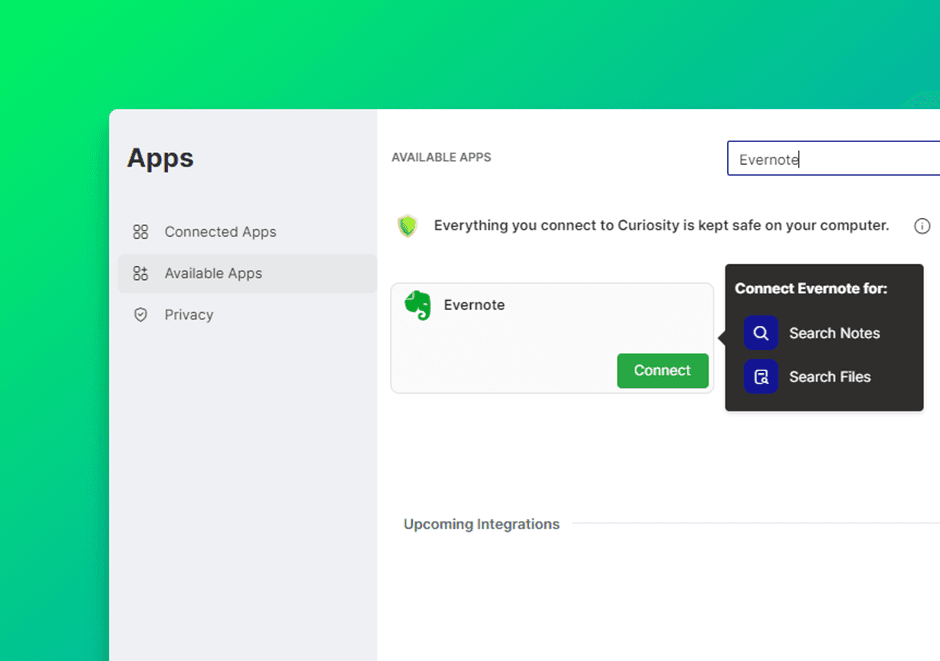
Task: Connect the Evernote app
Action: [662, 370]
